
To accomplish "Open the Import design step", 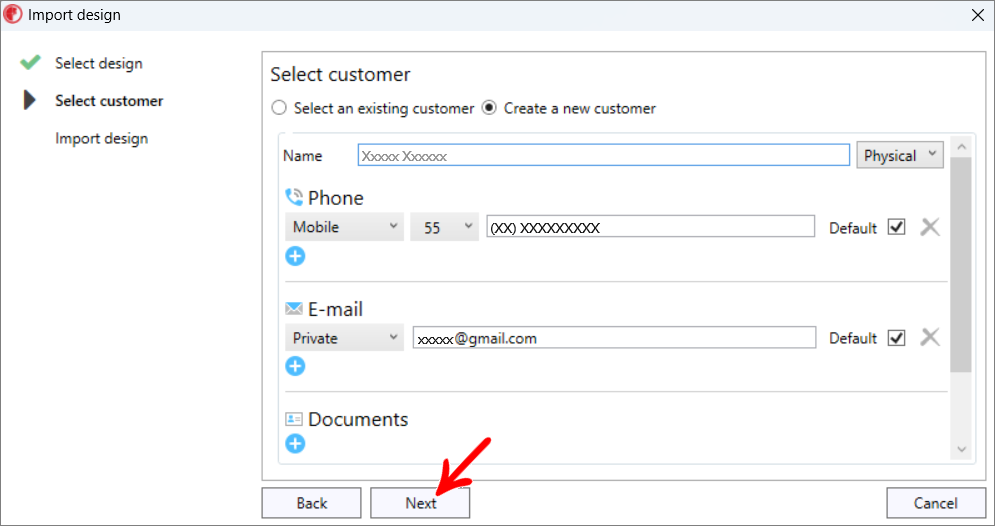I will click(102, 138).
